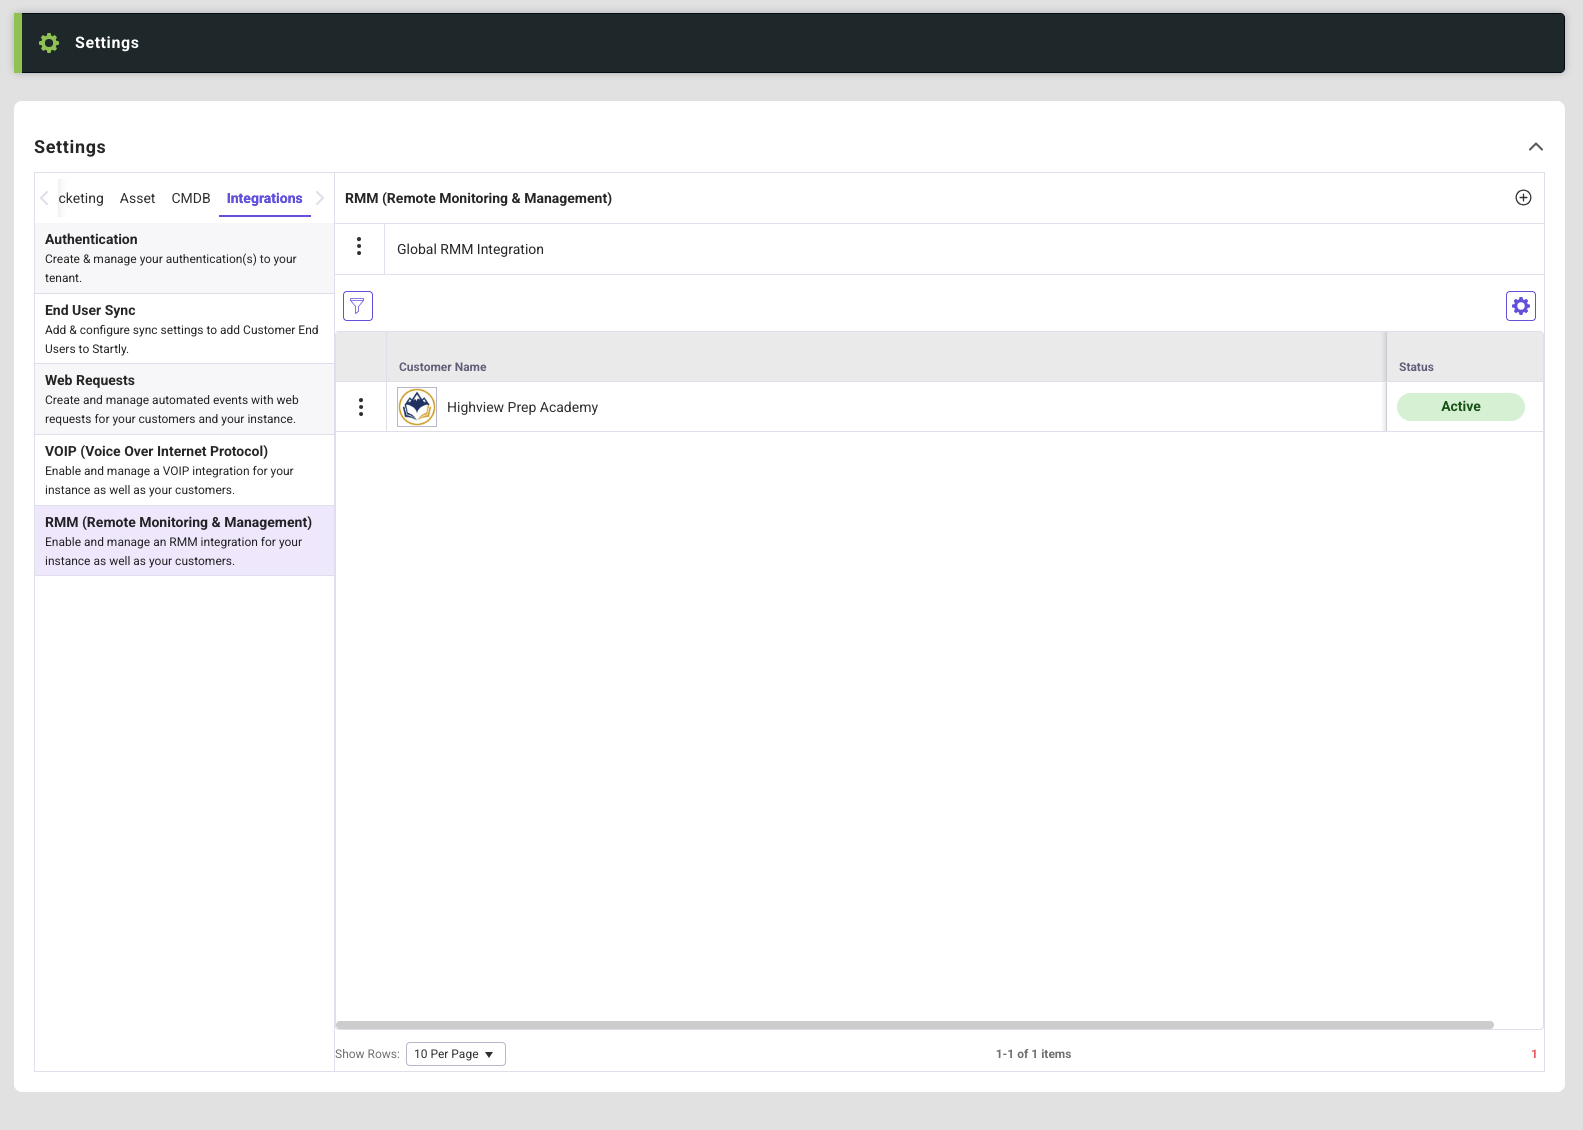Switch to the CMDB tab
This screenshot has height=1130, width=1583.
[190, 198]
